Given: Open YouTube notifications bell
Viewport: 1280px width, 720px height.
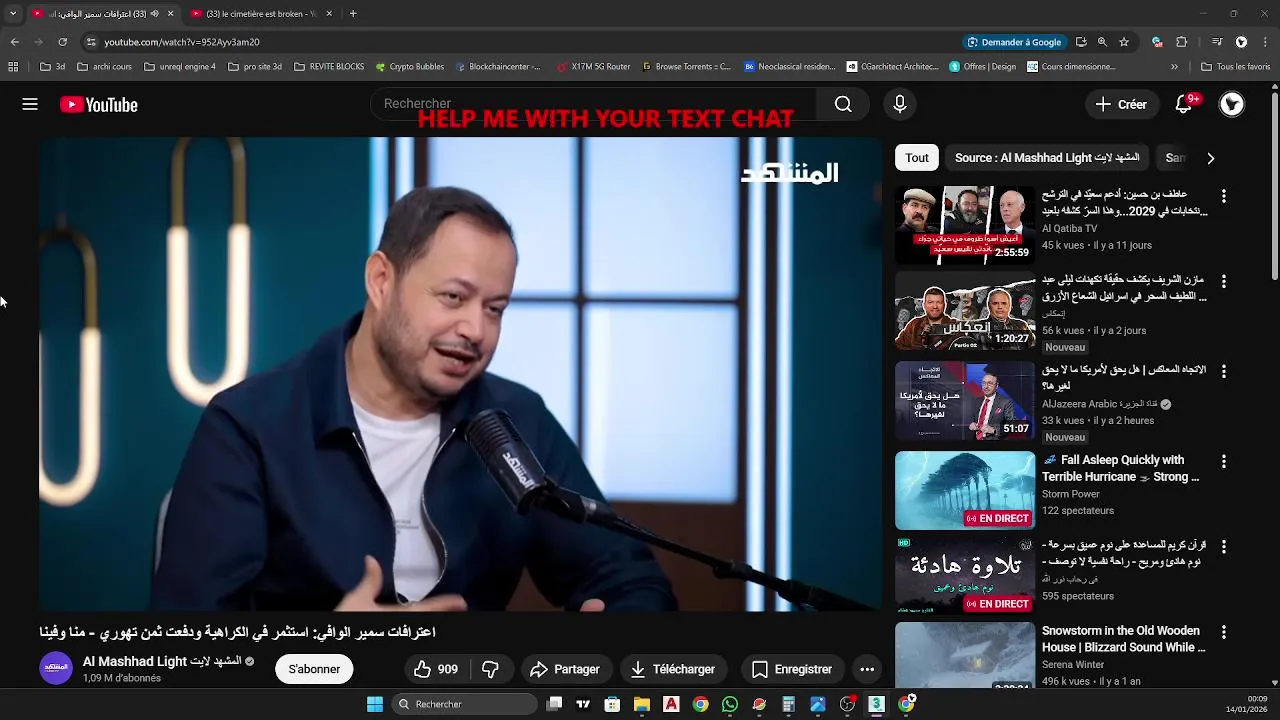Looking at the screenshot, I should pos(1184,104).
